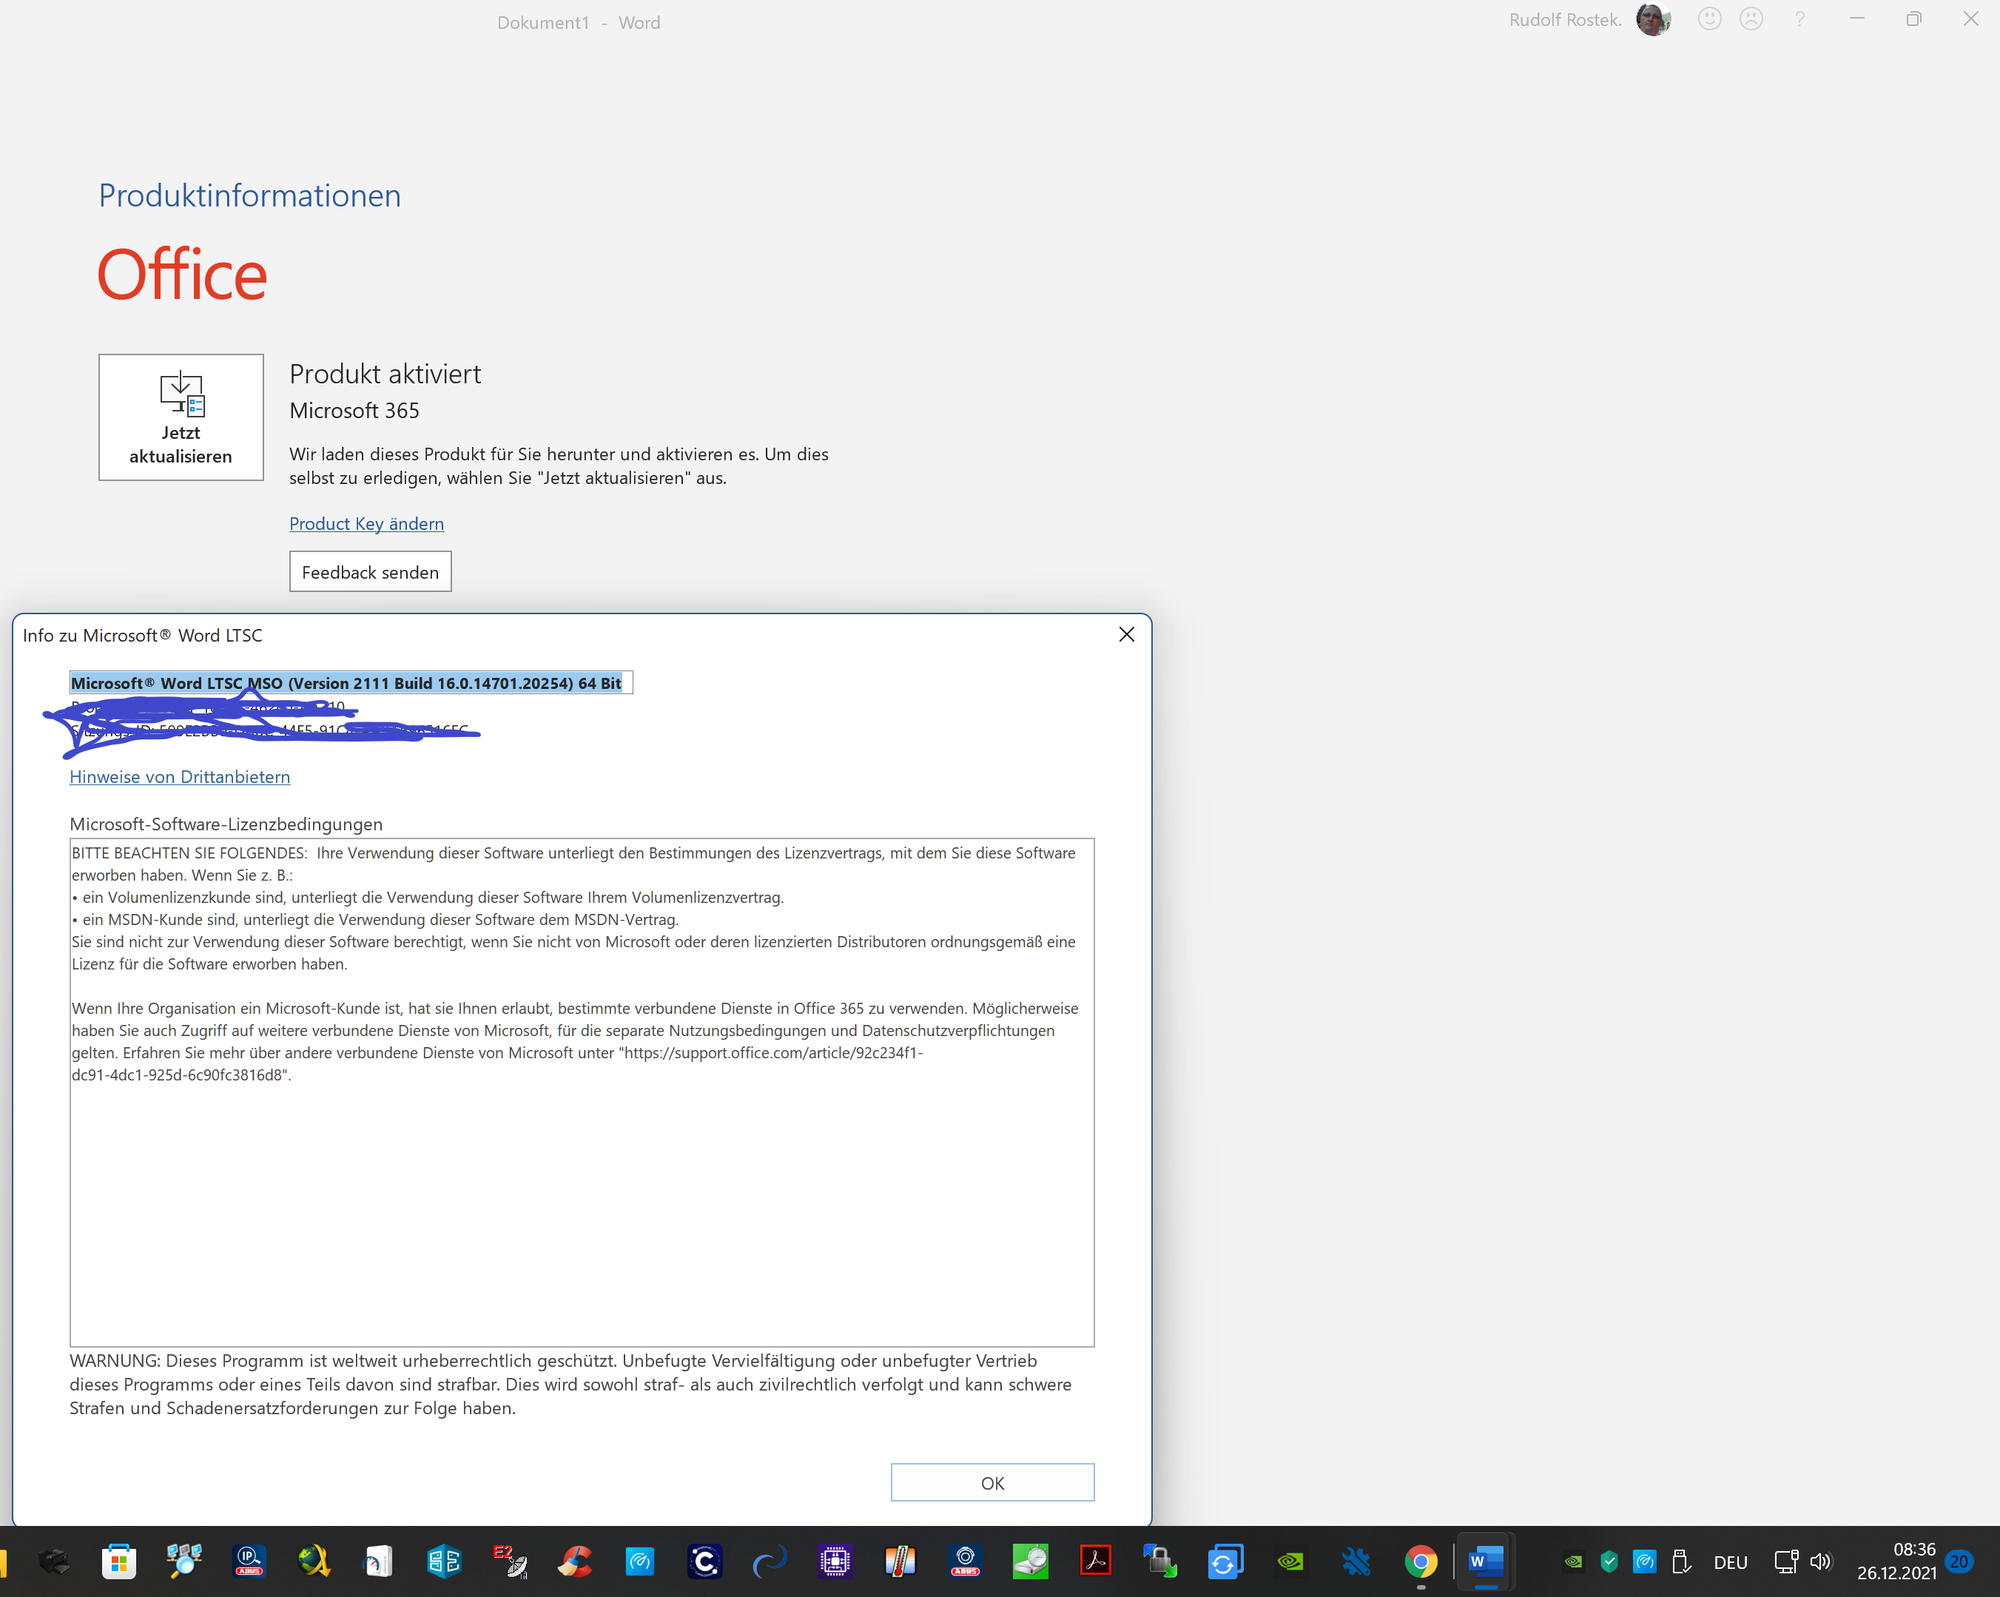2000x1597 pixels.
Task: Click inside the Lizenzbedingungen text box
Action: 582,1093
